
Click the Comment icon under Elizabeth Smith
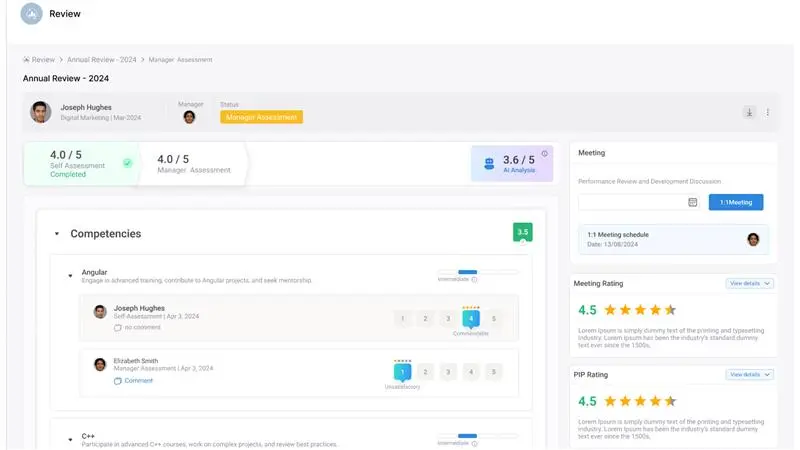click(117, 381)
